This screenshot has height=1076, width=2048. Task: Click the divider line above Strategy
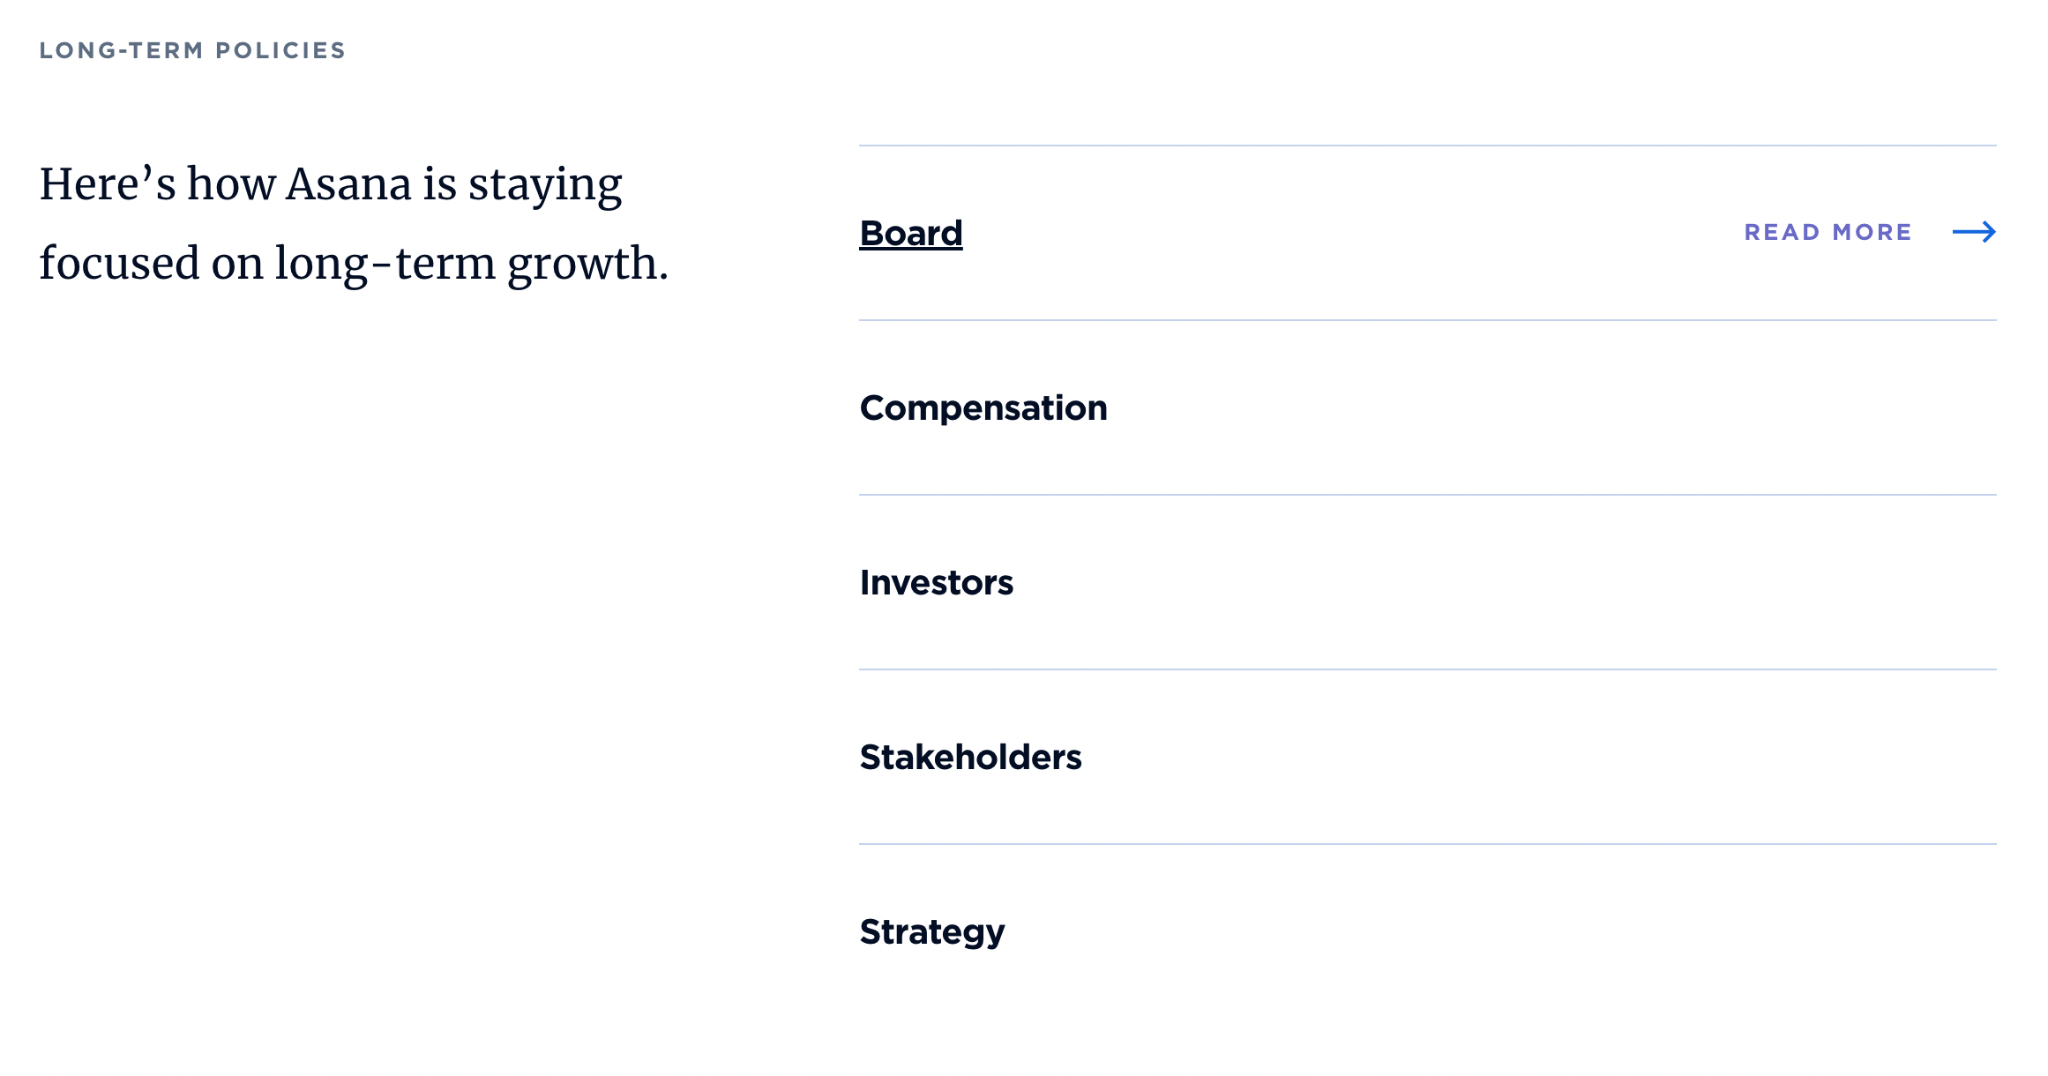(x=1427, y=844)
